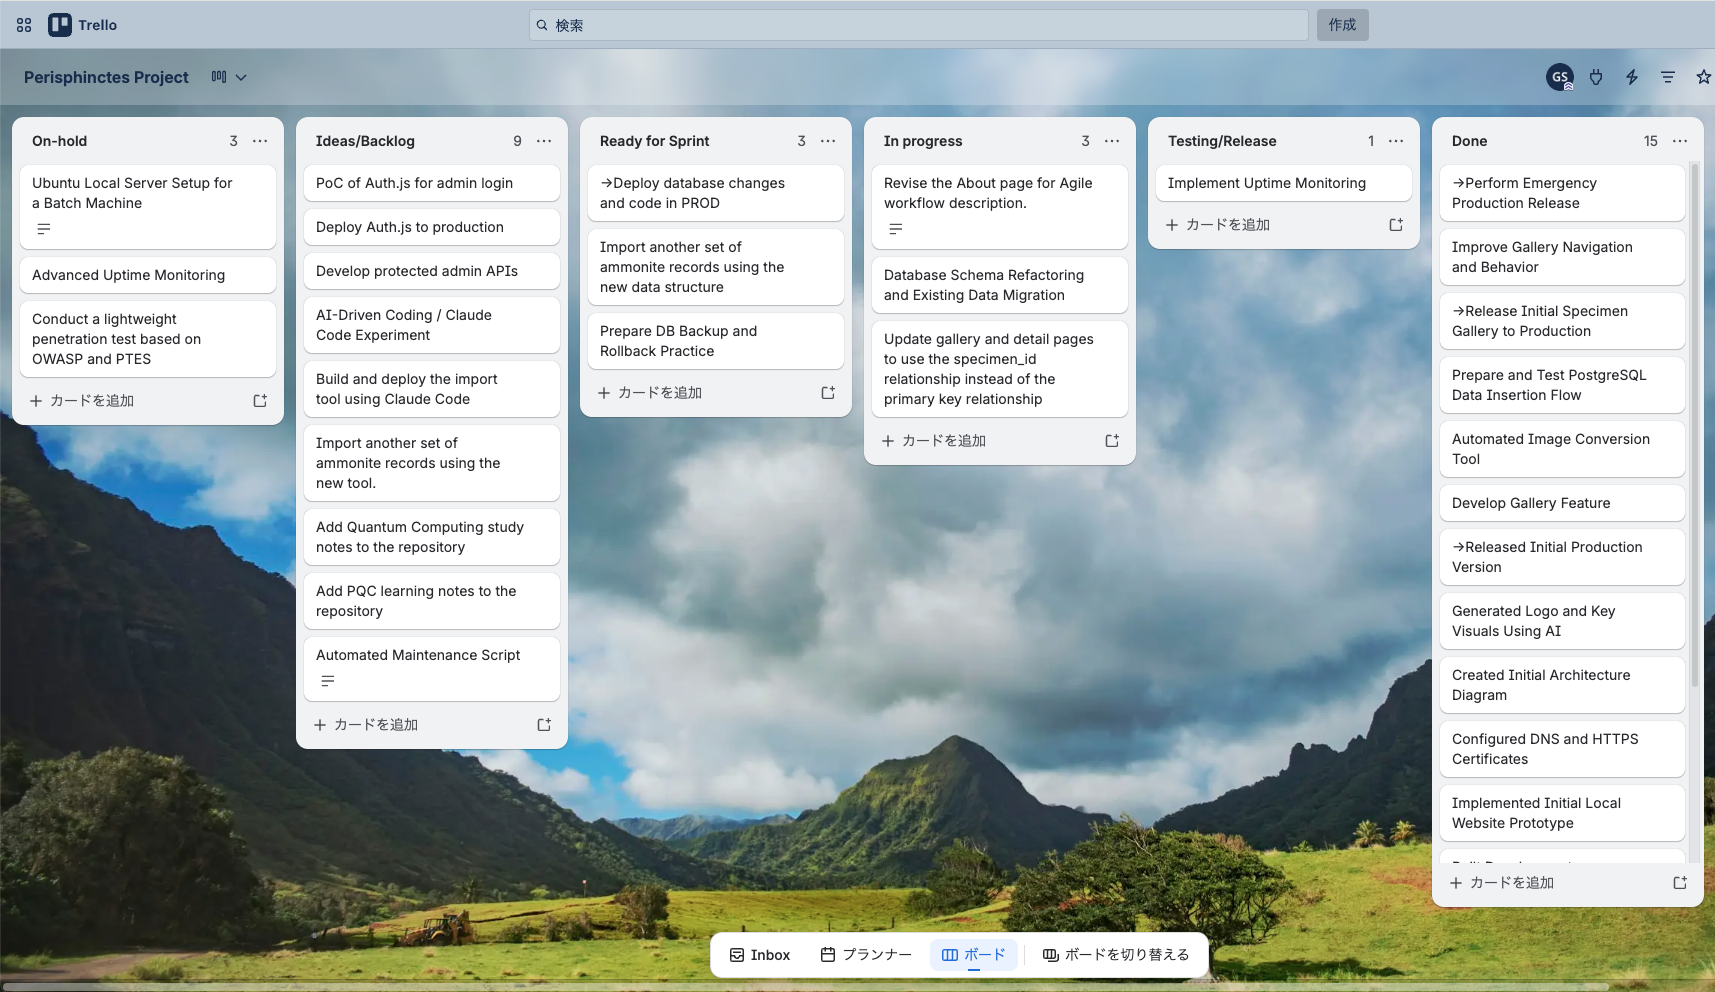Open the PoC of Auth.js for admin login card
1715x992 pixels.
pyautogui.click(x=432, y=183)
